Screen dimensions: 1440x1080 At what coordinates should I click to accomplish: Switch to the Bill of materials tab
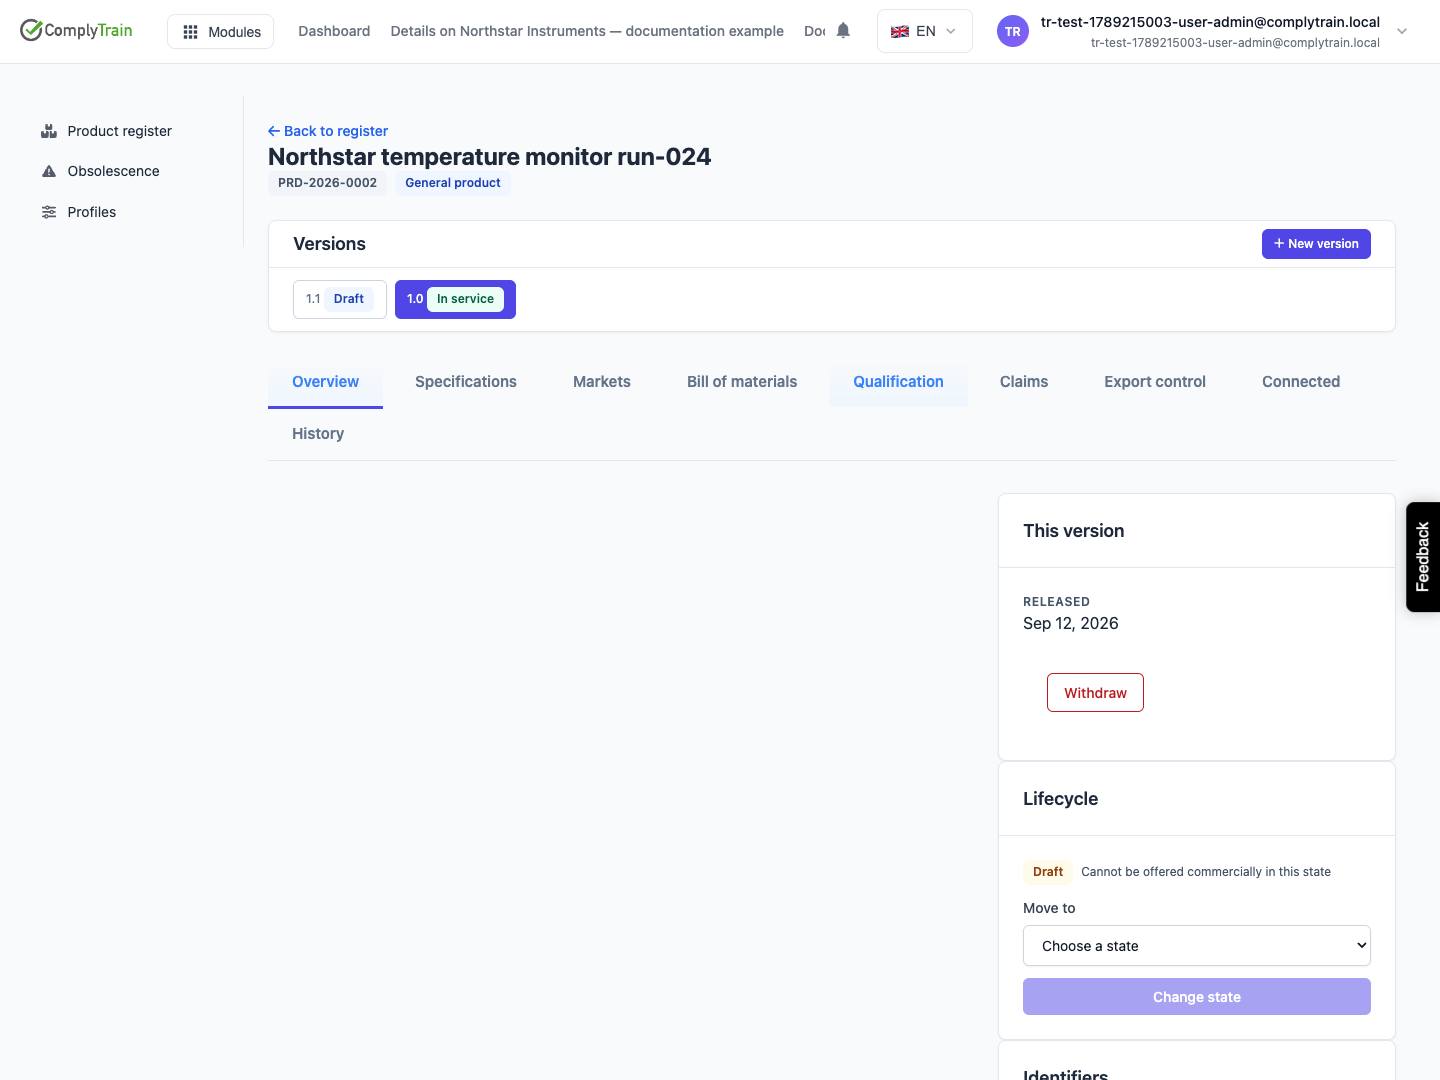(x=742, y=382)
